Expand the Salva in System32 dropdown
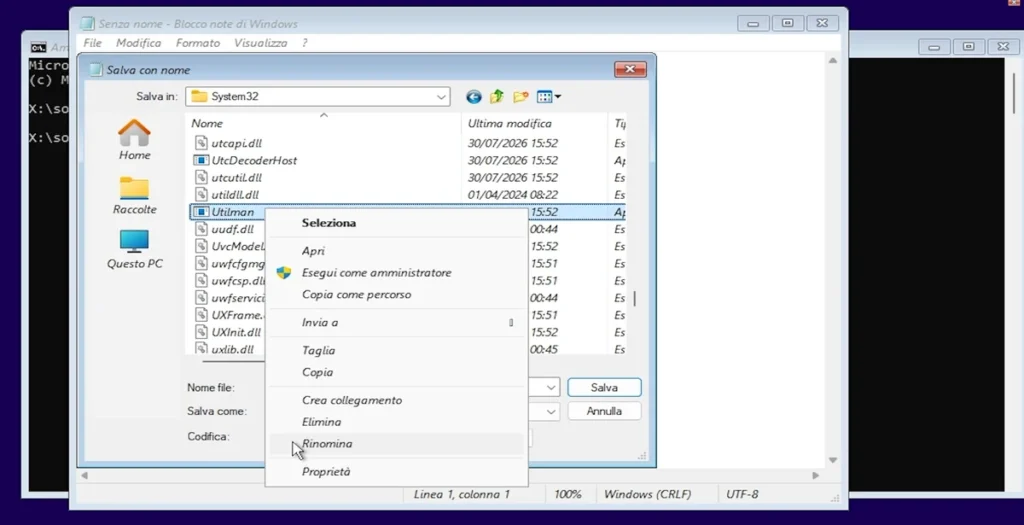This screenshot has width=1024, height=525. pos(441,97)
